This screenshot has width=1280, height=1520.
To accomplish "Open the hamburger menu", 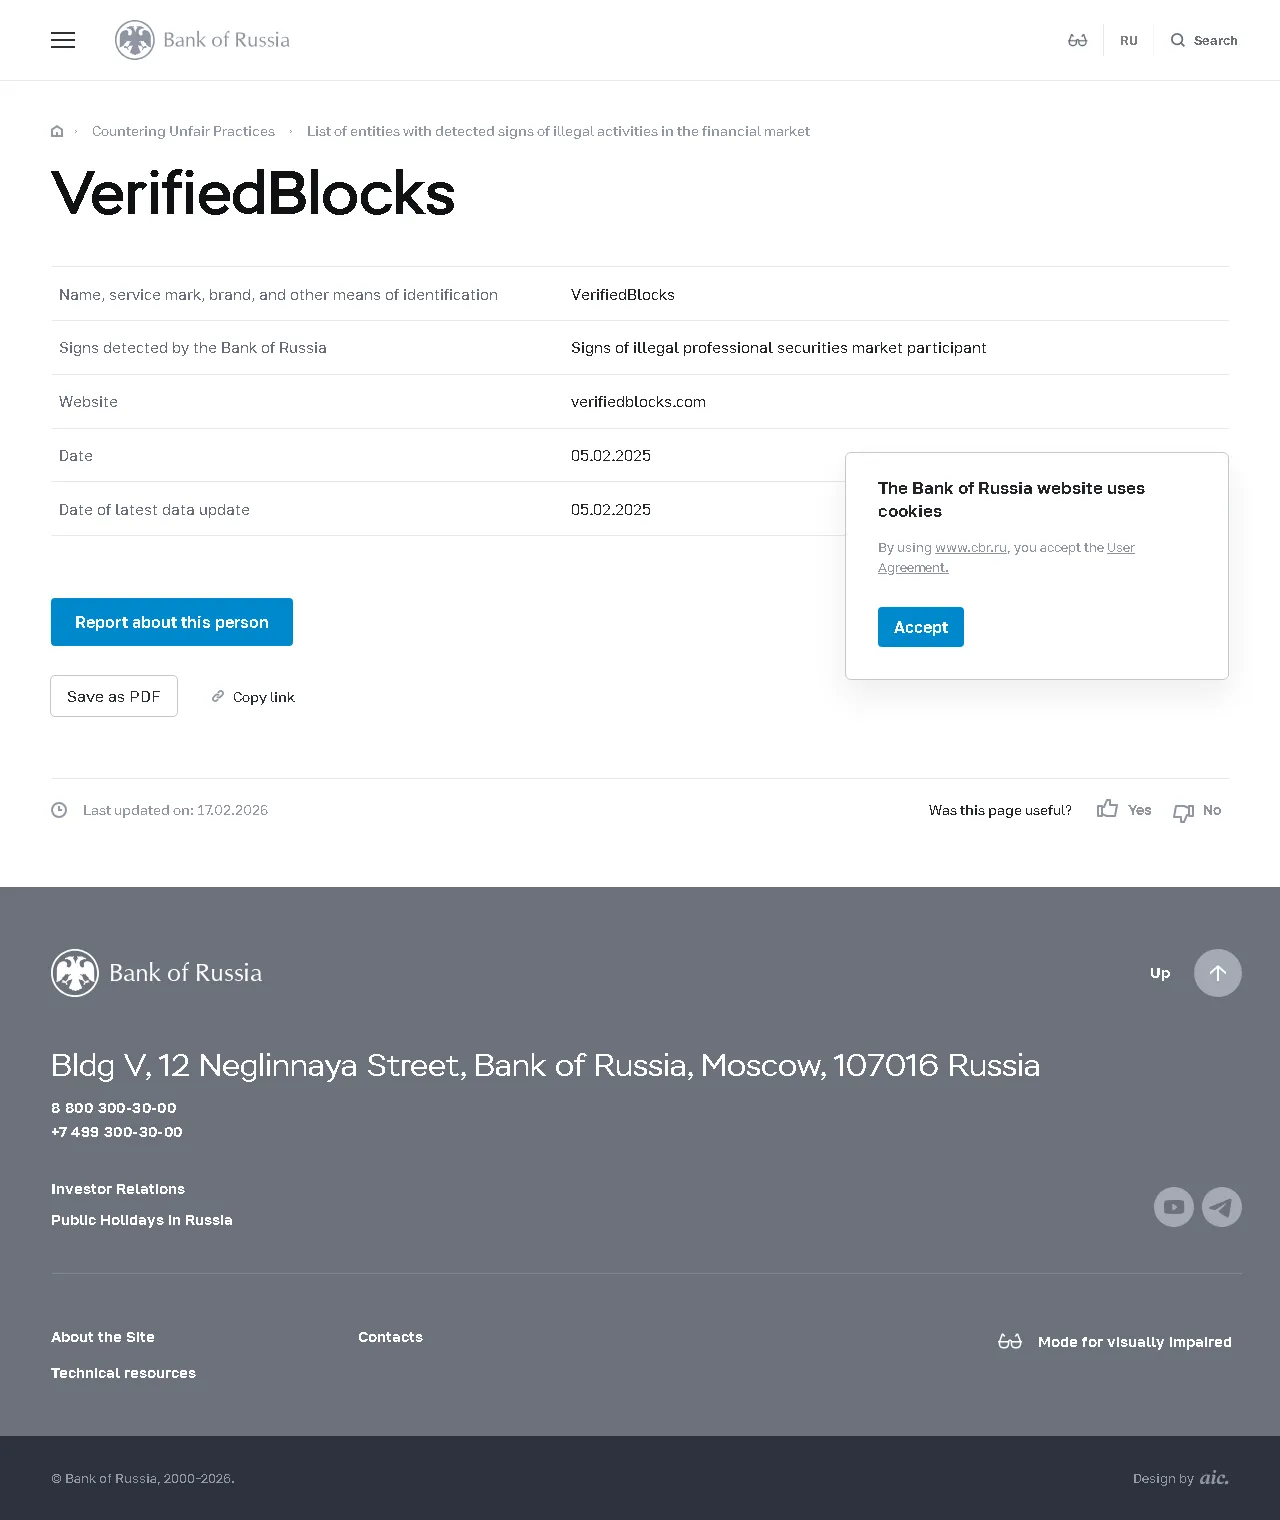I will [63, 40].
